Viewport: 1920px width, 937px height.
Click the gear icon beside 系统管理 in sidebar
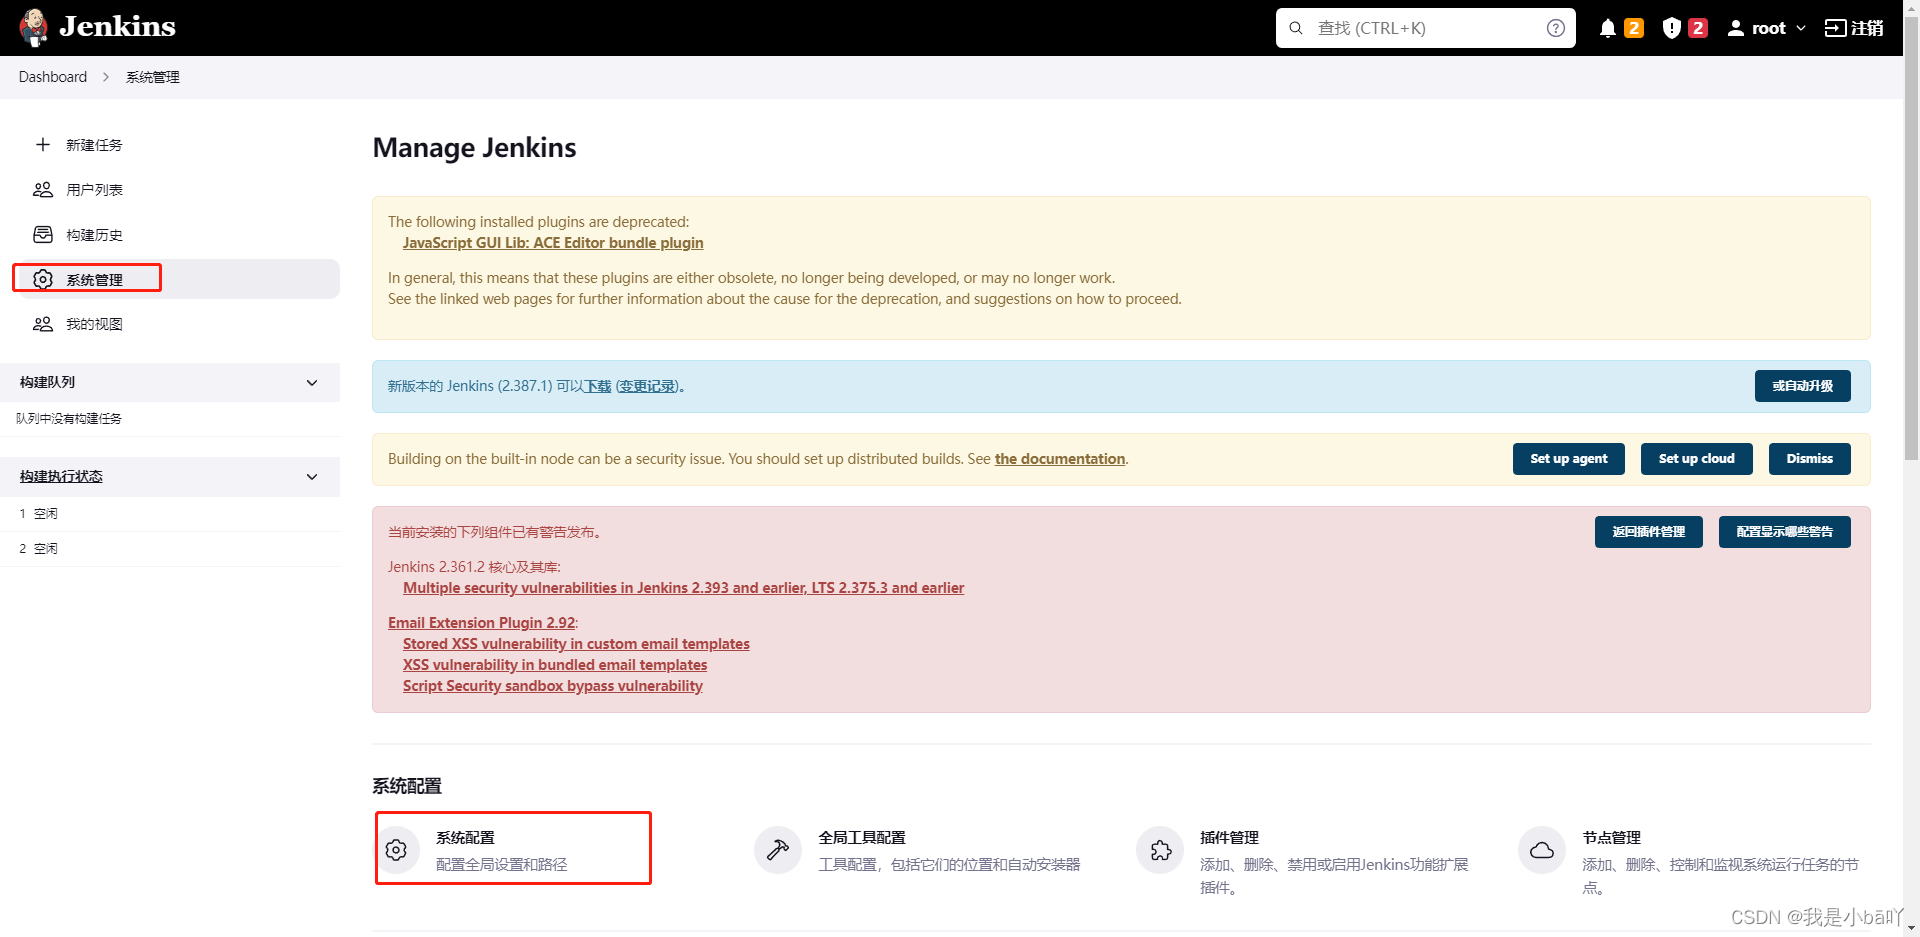tap(43, 279)
